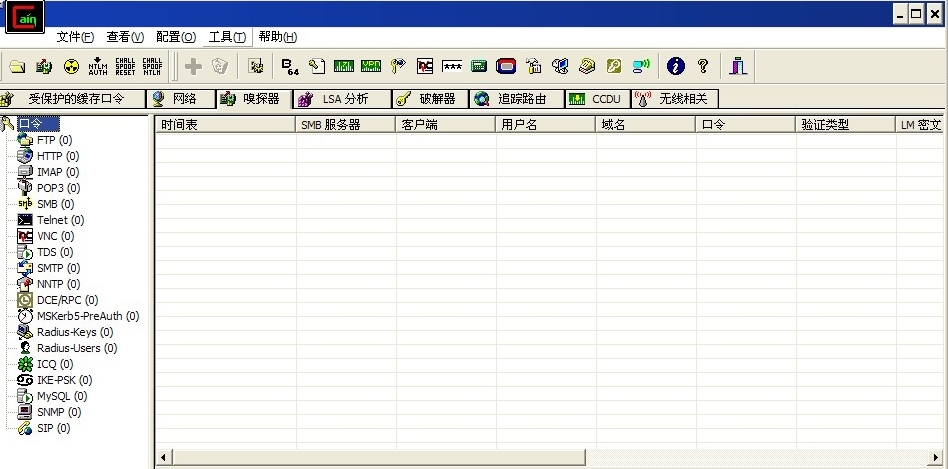Click the open file folder icon
Image resolution: width=948 pixels, height=469 pixels.
coord(17,66)
